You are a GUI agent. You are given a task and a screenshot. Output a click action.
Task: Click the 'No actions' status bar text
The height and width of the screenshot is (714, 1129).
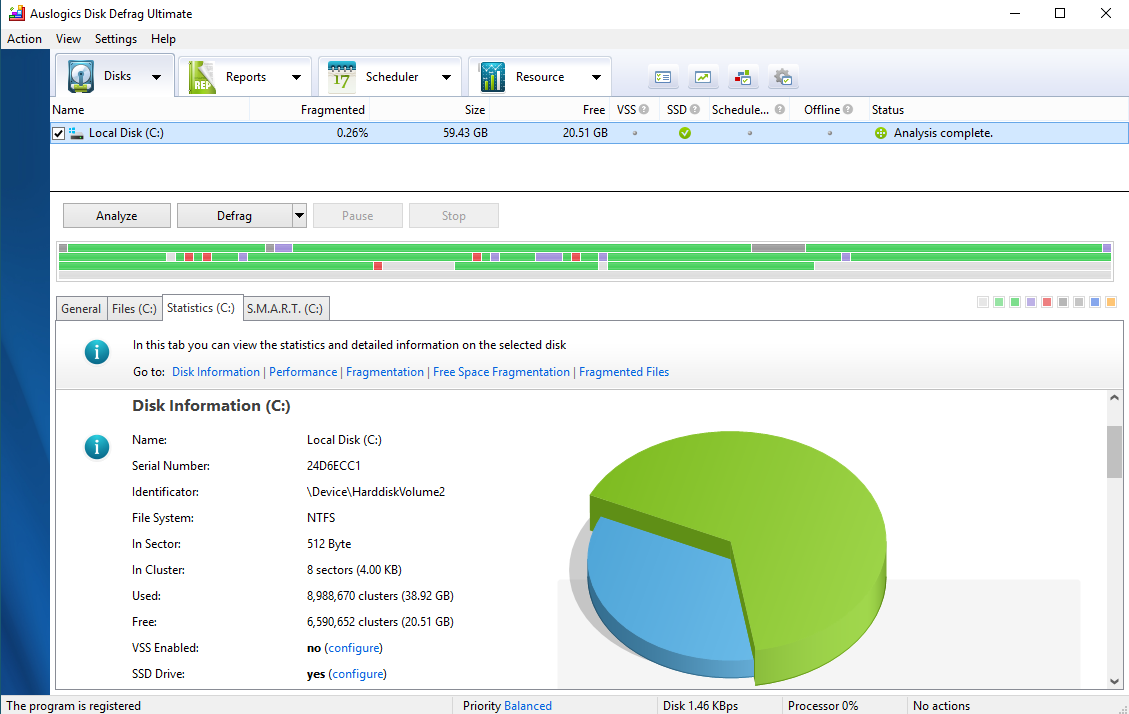point(941,706)
